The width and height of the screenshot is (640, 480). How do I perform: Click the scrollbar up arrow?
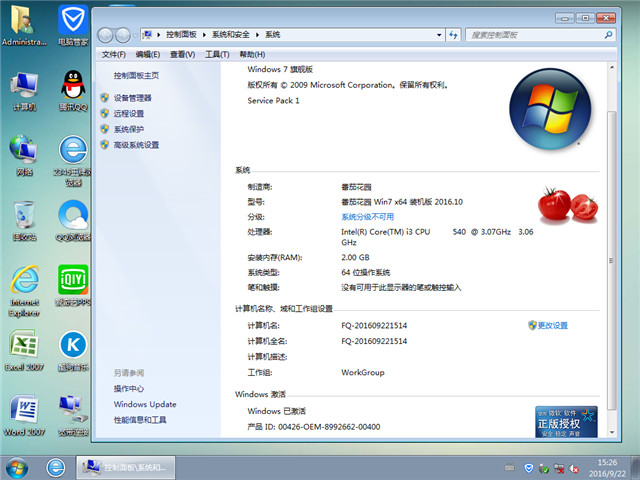click(x=611, y=67)
